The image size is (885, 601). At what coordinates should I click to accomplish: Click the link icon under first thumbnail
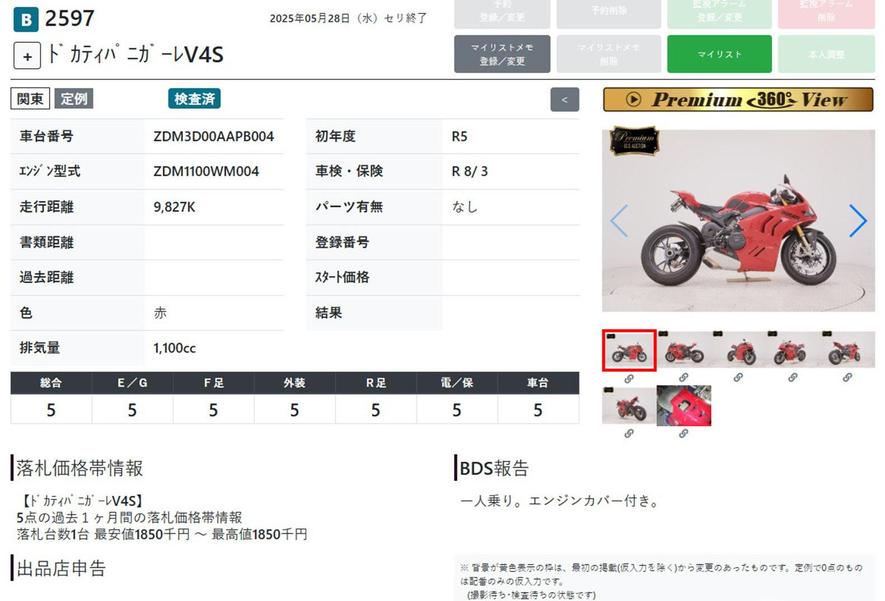[x=629, y=379]
